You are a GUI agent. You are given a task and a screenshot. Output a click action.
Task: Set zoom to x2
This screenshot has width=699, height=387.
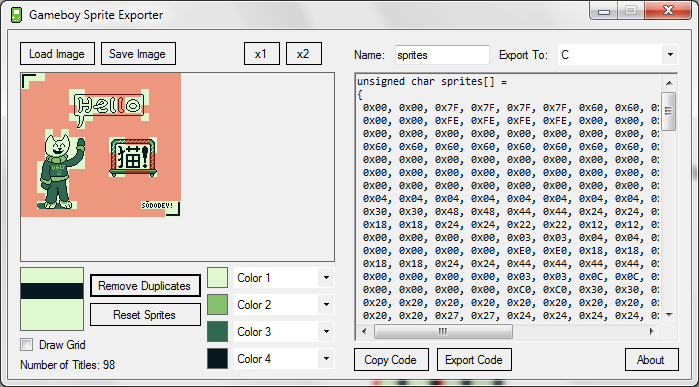click(x=304, y=54)
